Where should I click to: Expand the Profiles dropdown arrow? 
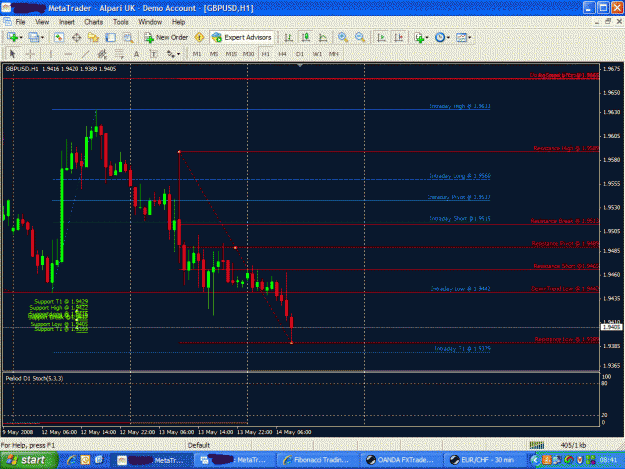[42, 38]
